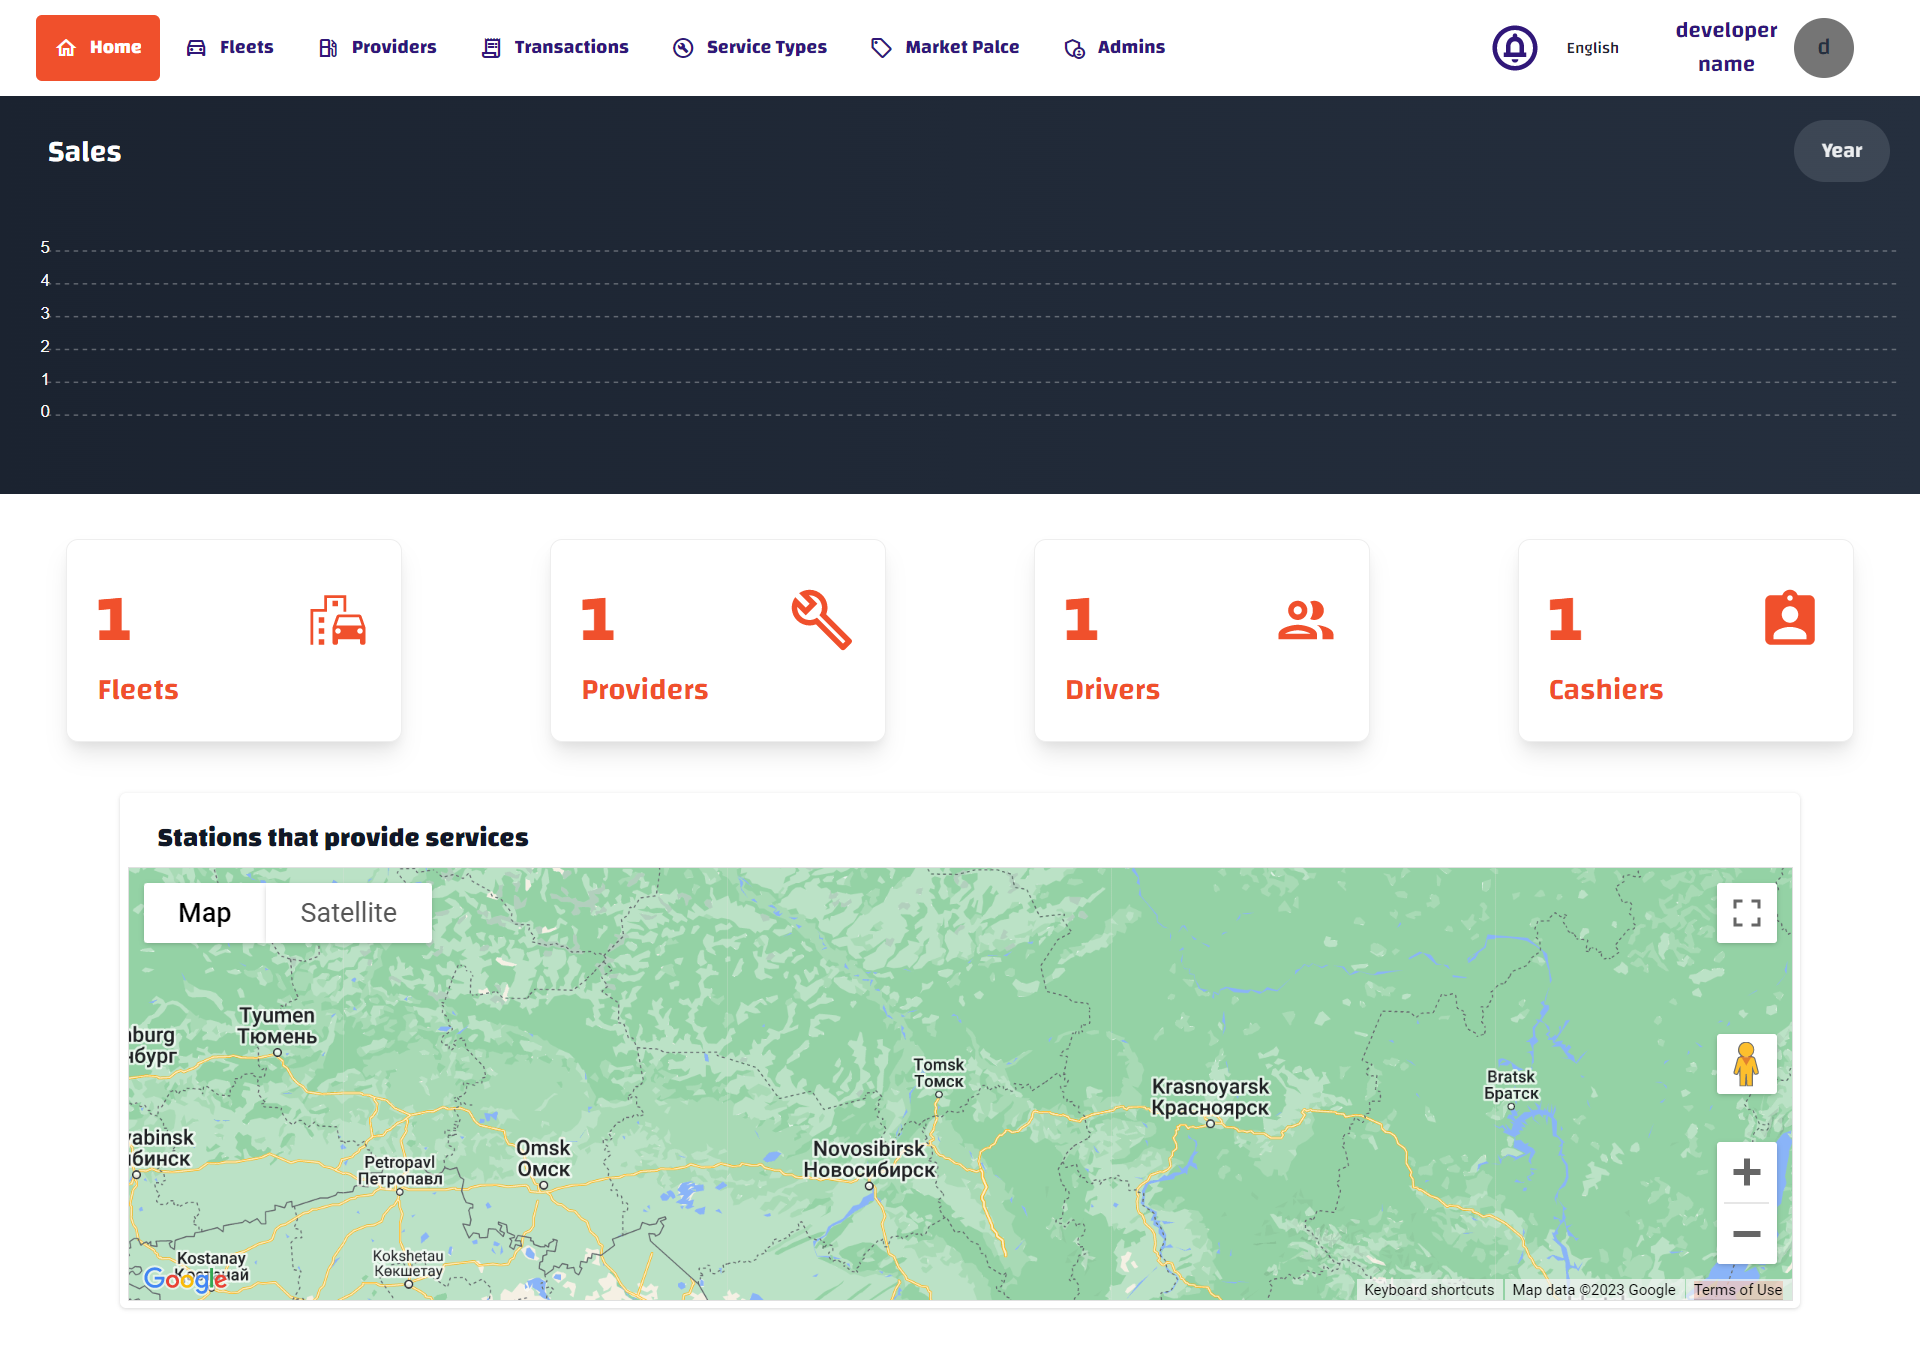Click the user avatar circle
Viewport: 1920px width, 1356px height.
tap(1823, 48)
